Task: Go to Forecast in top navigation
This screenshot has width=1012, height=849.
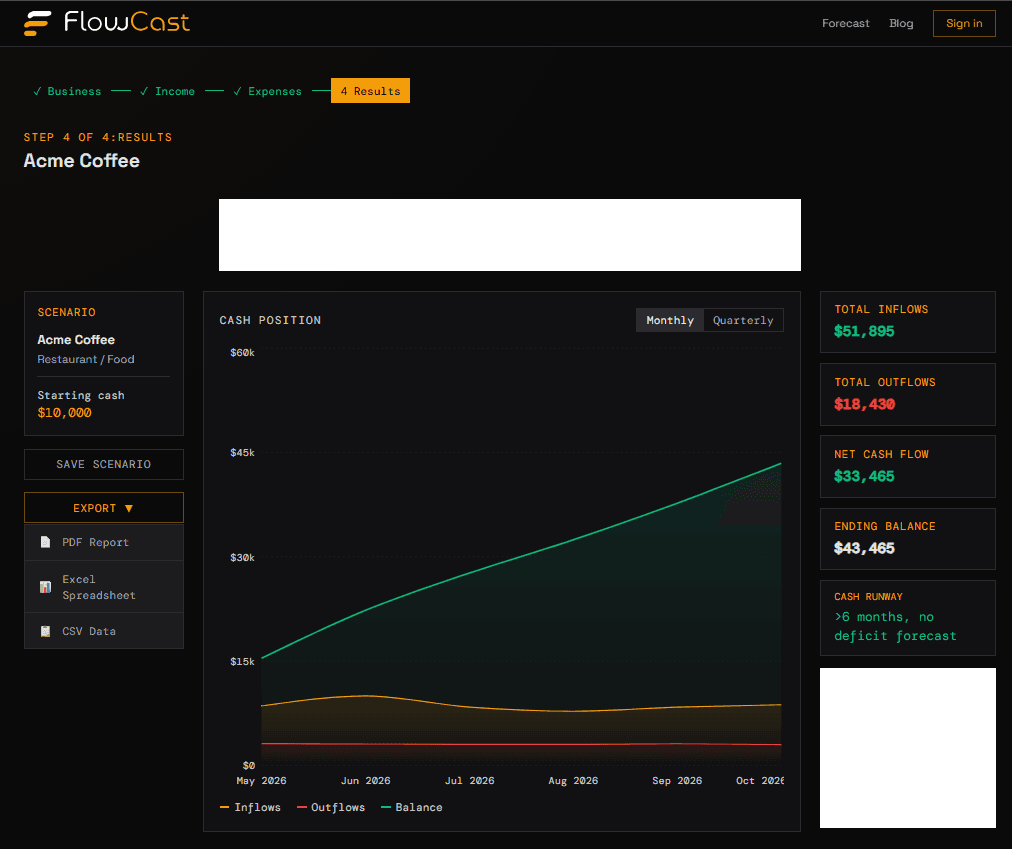Action: tap(845, 23)
